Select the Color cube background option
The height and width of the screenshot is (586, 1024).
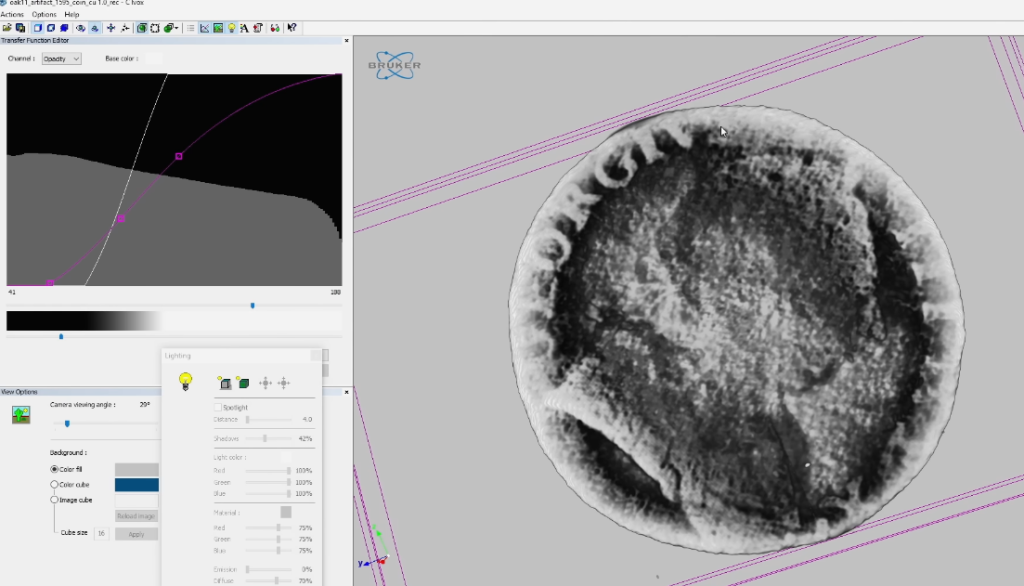(55, 484)
